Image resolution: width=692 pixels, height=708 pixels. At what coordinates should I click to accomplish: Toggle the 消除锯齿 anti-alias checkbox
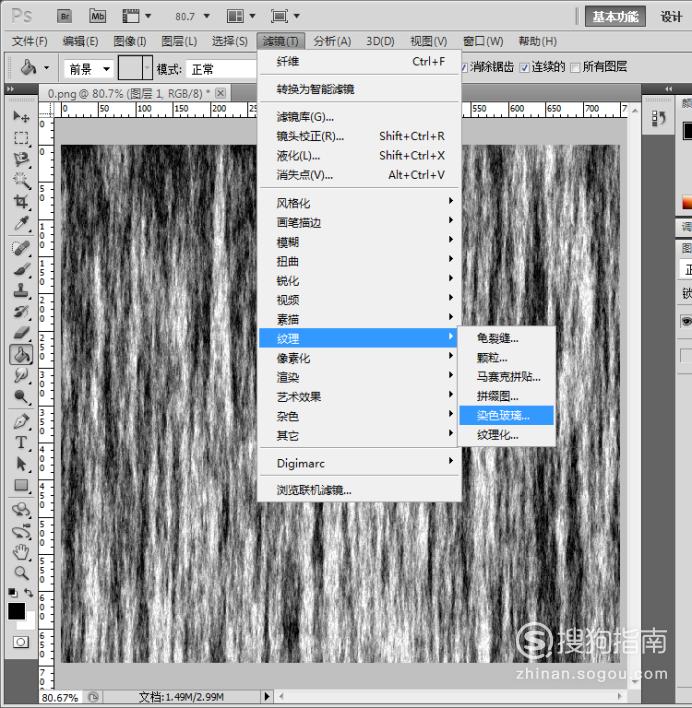[464, 68]
